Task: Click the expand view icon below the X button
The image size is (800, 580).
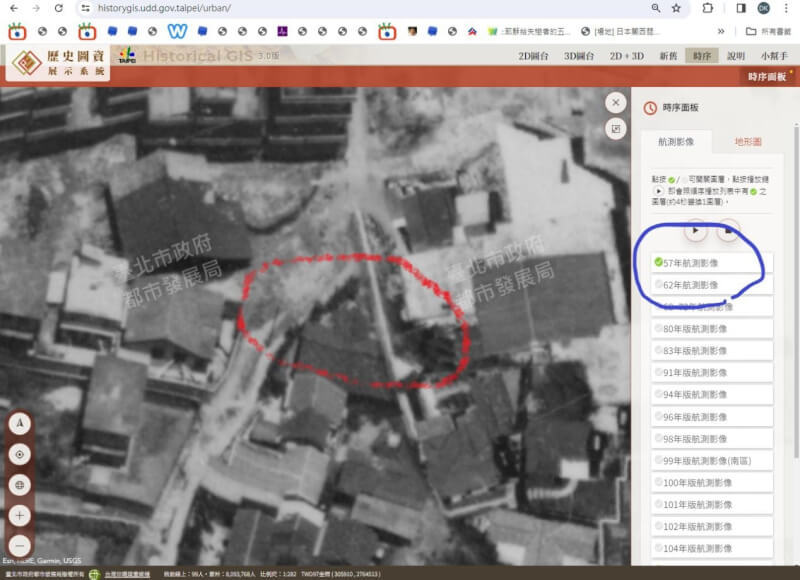Action: [616, 129]
